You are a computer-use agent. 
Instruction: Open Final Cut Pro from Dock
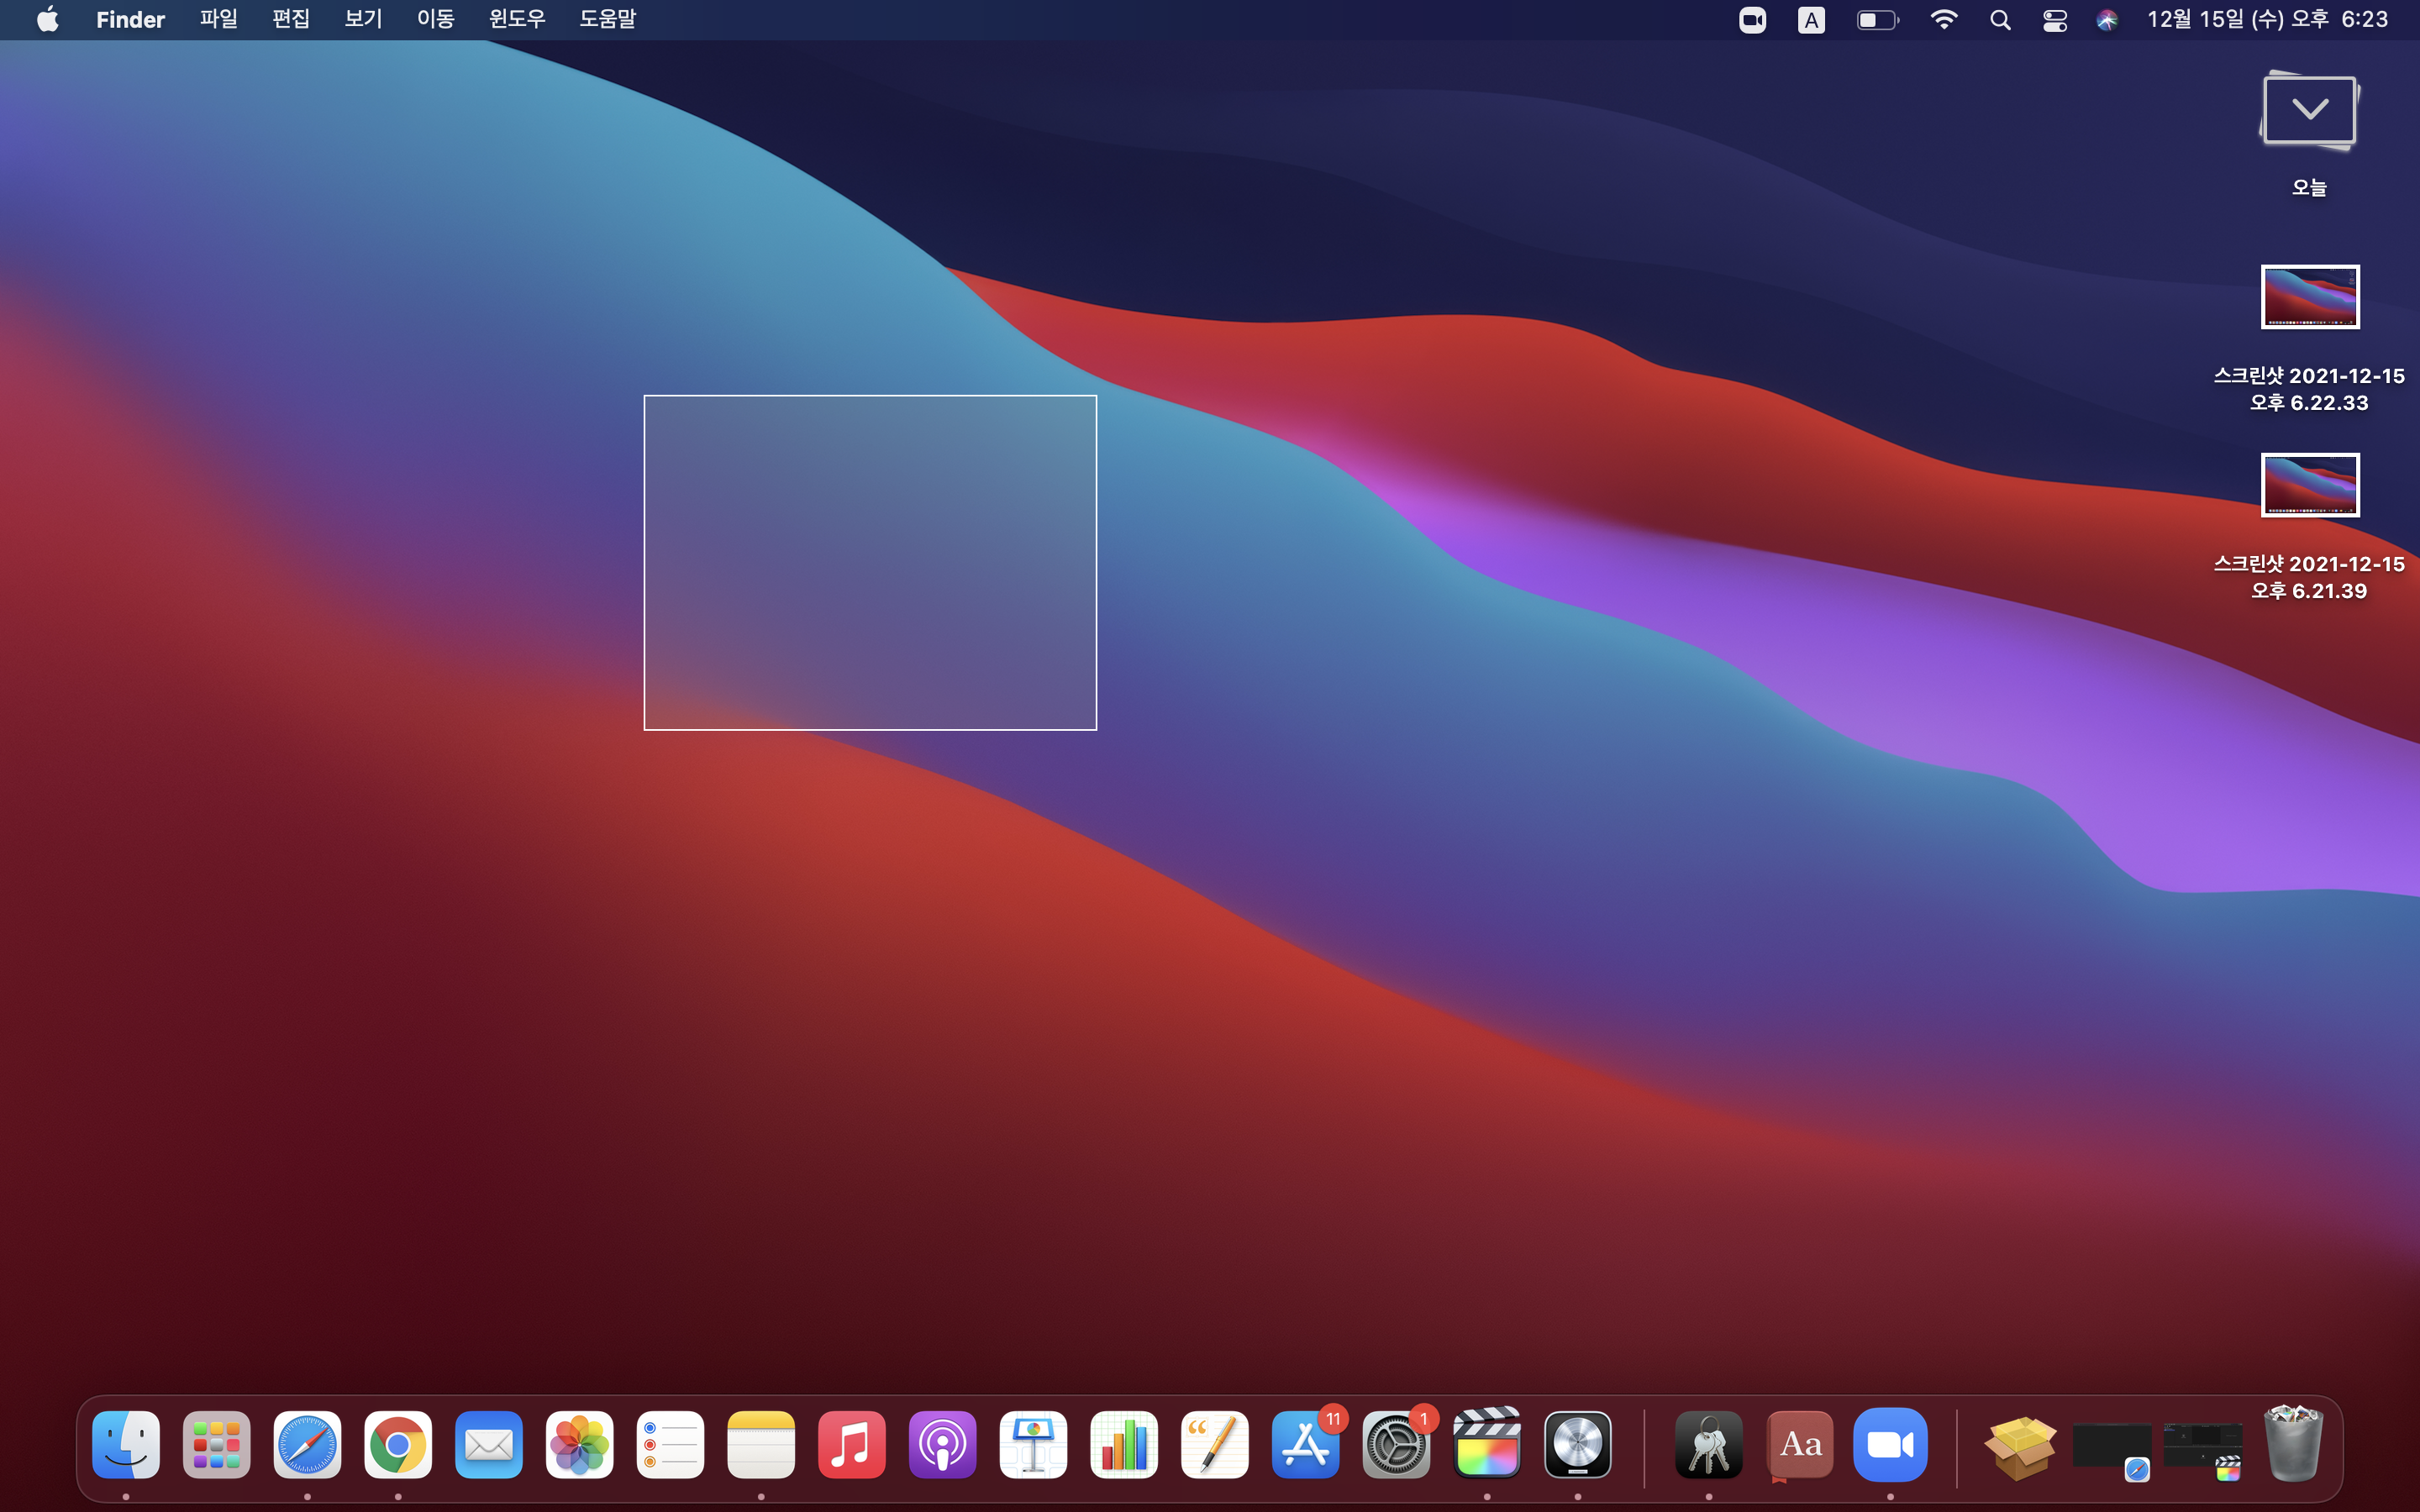coord(1487,1444)
